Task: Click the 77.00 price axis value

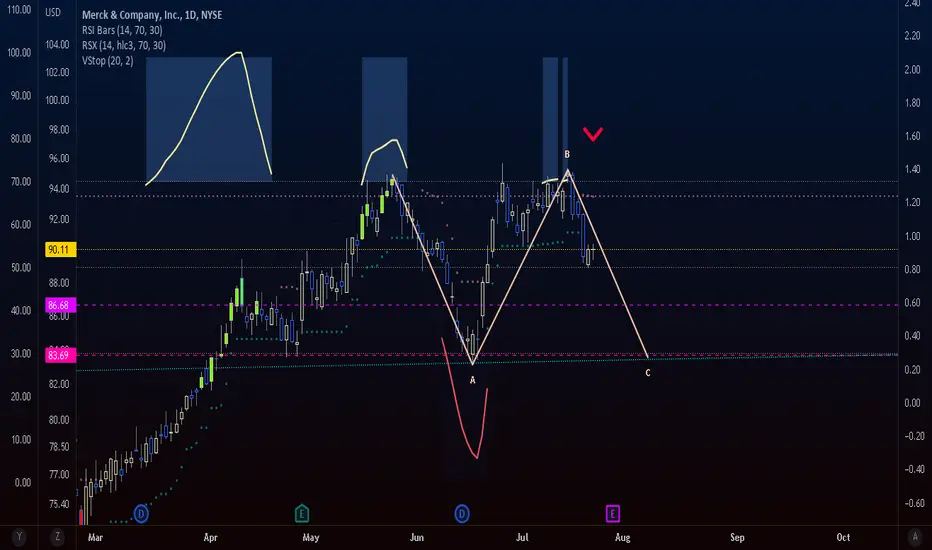Action: [58, 474]
